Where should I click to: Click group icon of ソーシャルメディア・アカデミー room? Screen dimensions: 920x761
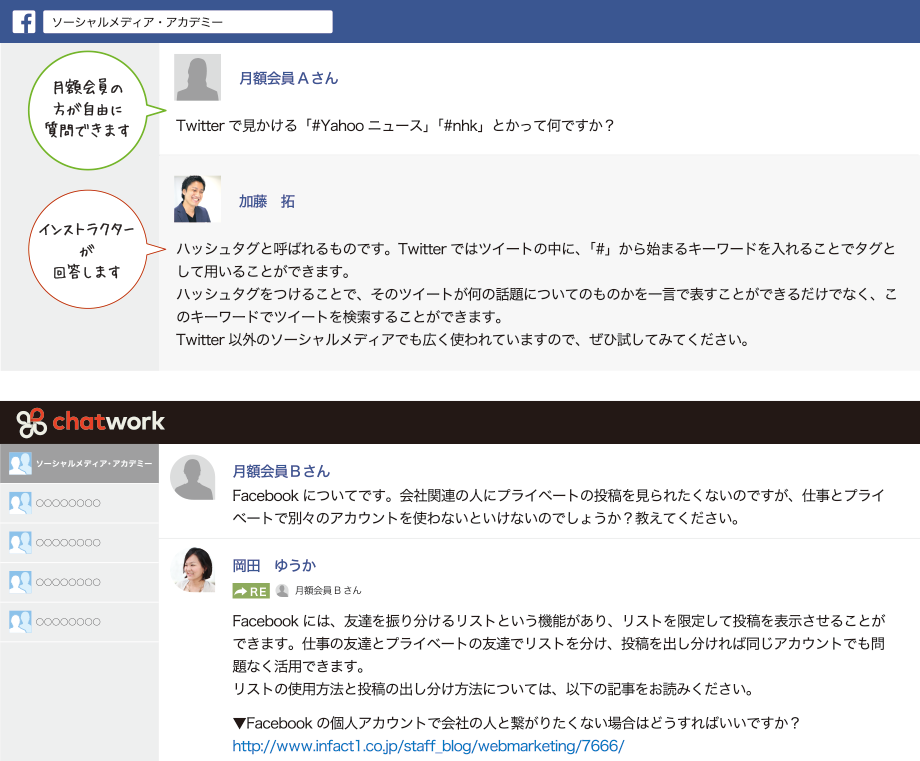[21, 464]
